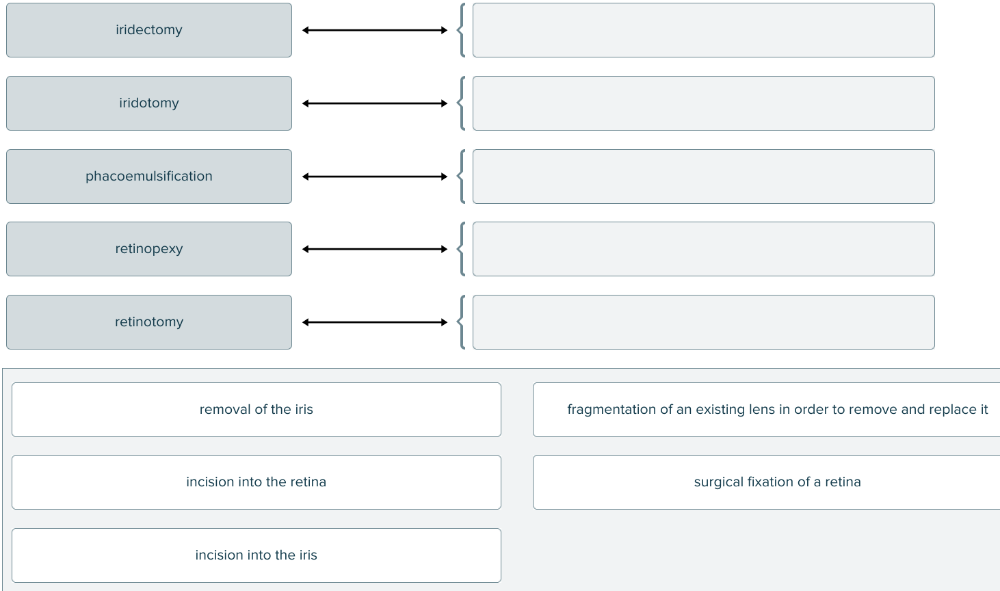This screenshot has height=591, width=1000.
Task: Click the iridectomy term box
Action: 149,30
